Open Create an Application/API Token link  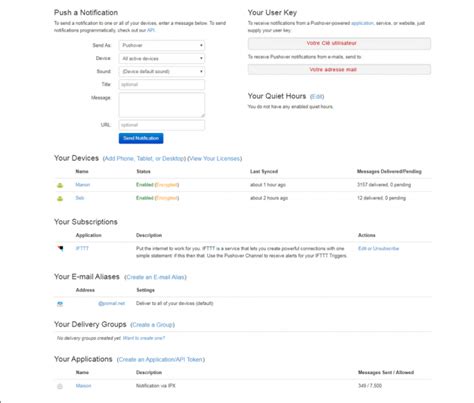click(161, 359)
